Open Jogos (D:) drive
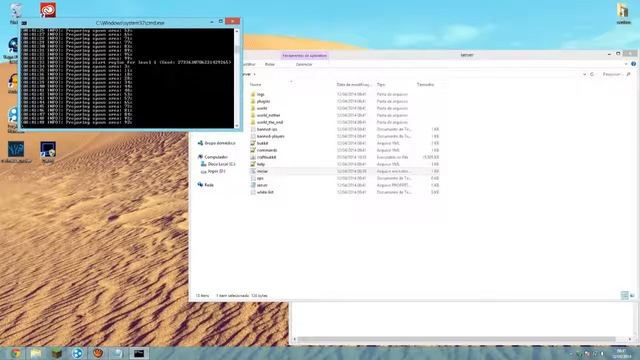Screen dimensions: 640x360 (x=213, y=171)
